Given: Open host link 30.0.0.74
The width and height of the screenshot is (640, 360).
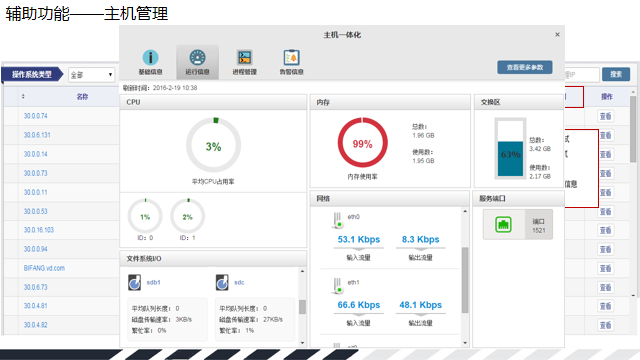Looking at the screenshot, I should point(36,116).
